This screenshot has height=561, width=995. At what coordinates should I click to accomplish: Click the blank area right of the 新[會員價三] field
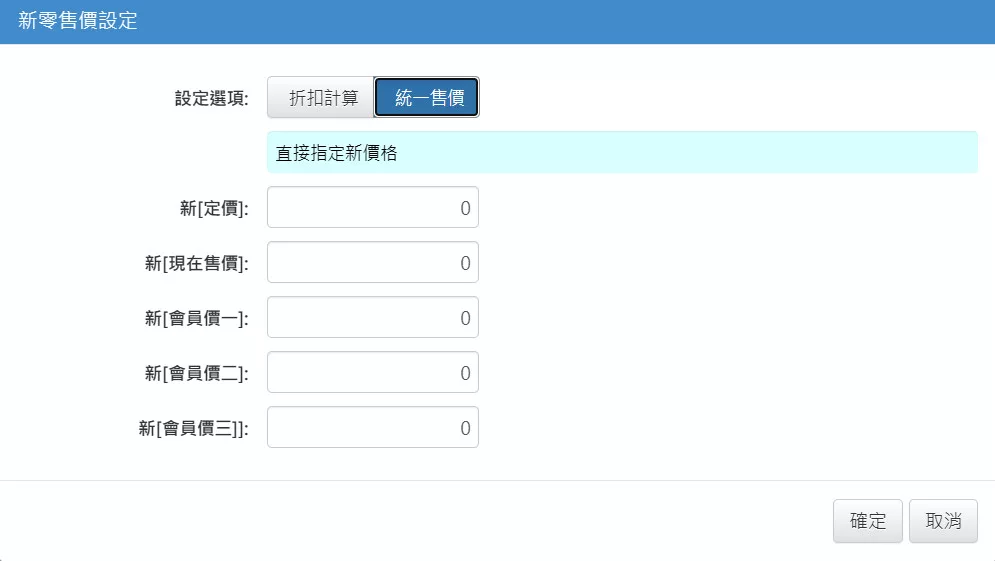(720, 428)
